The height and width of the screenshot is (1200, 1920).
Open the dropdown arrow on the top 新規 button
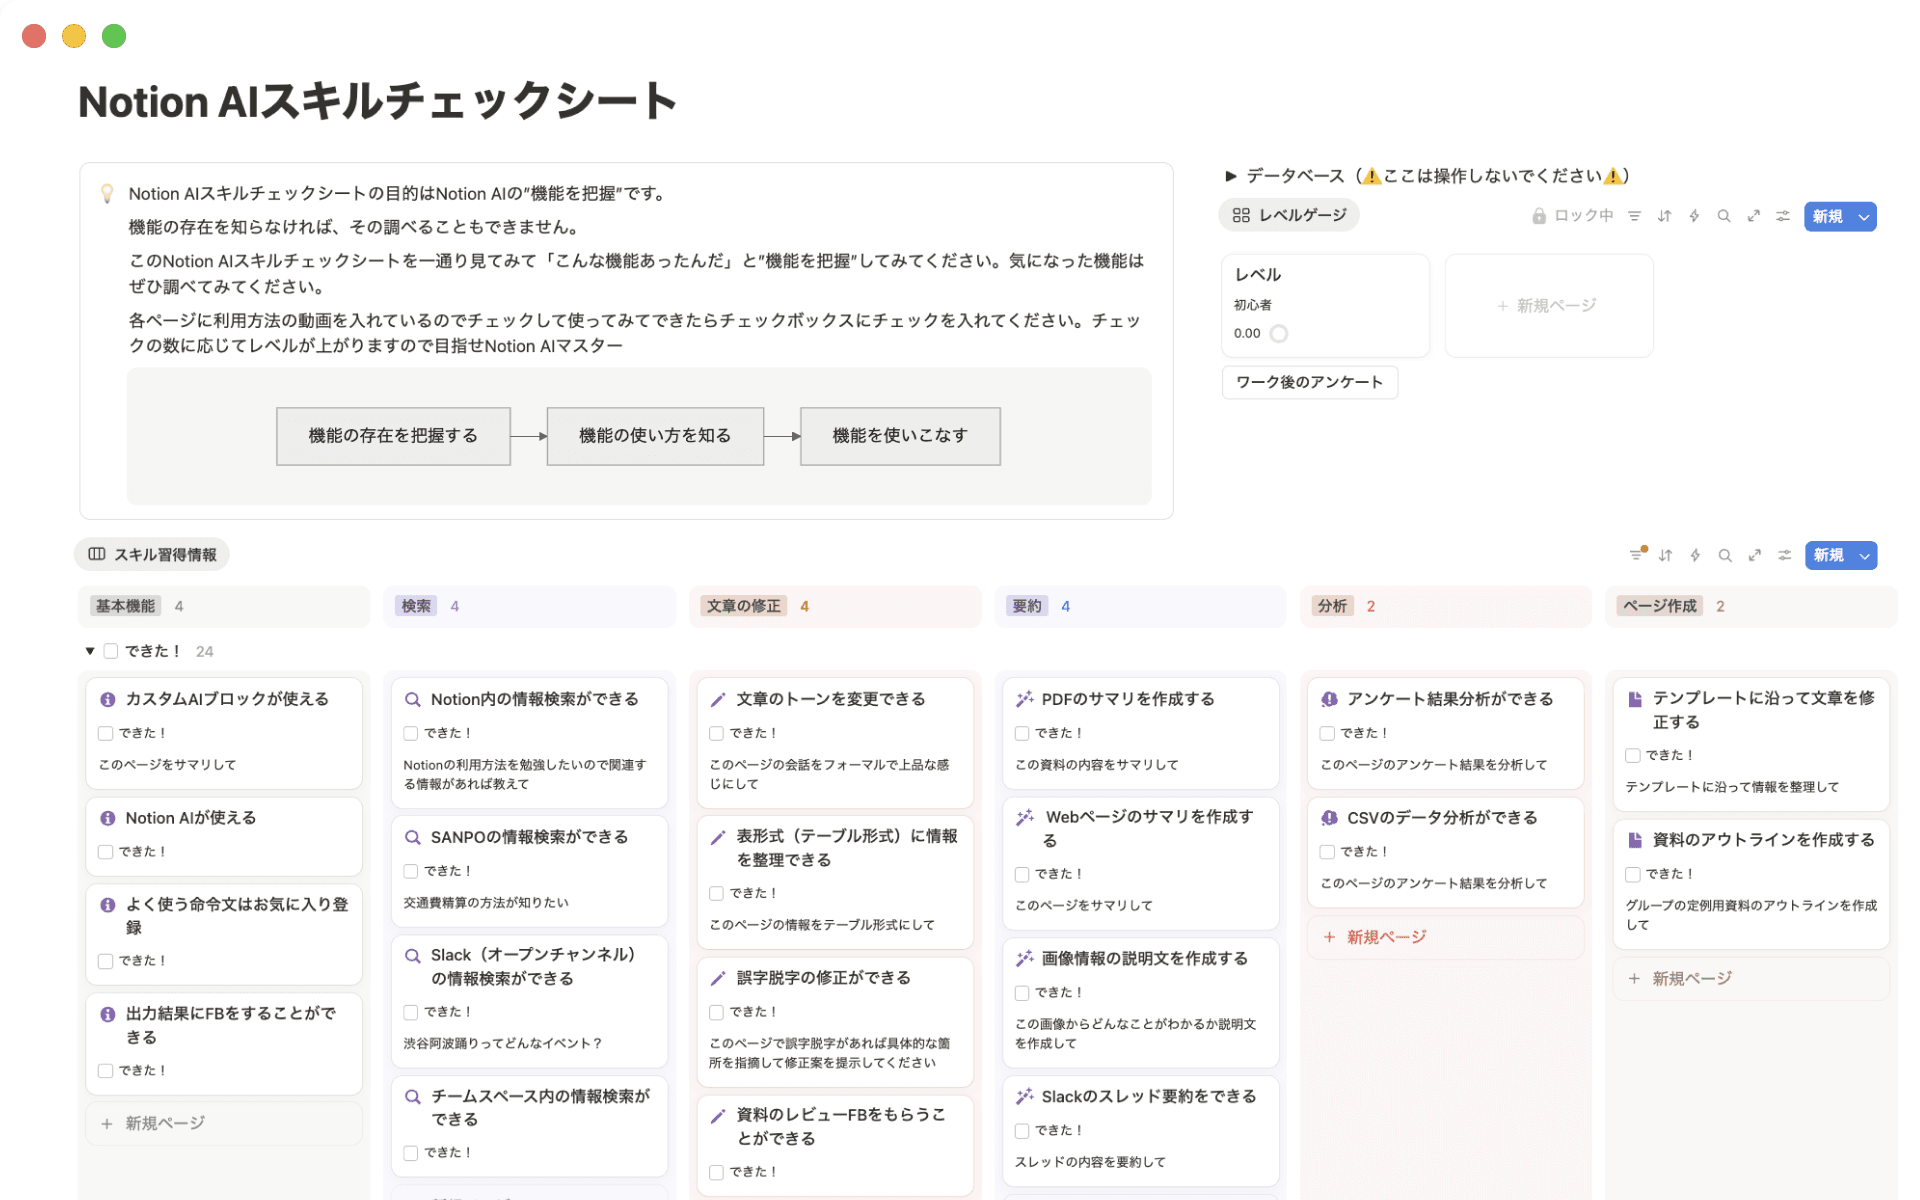tap(1862, 216)
